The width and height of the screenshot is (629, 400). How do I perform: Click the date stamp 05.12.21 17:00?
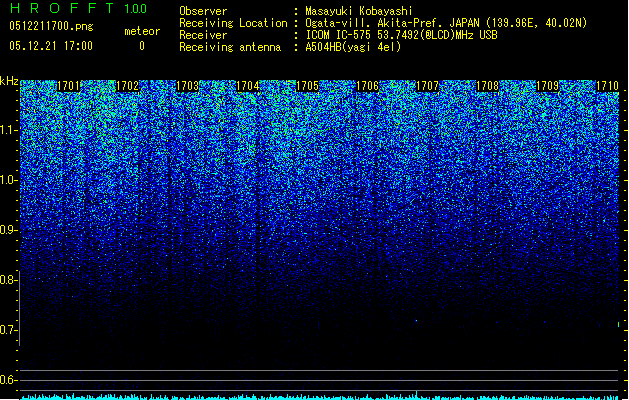click(51, 46)
